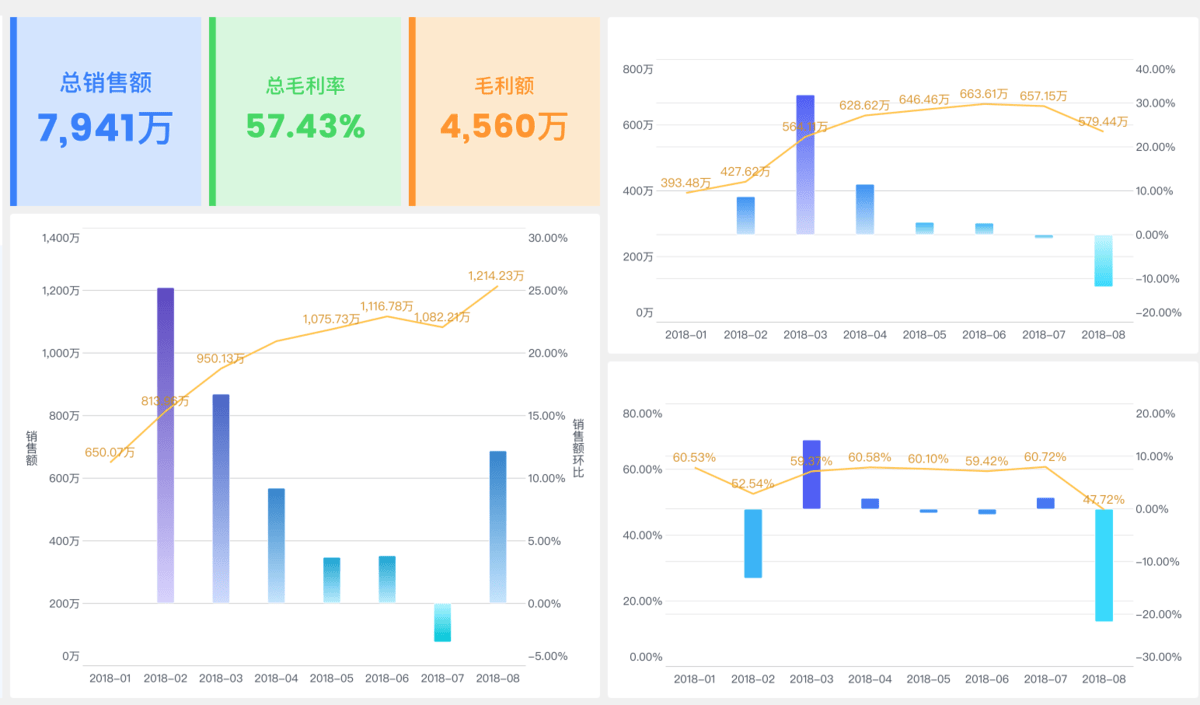Click the 579.44万 data label

pyautogui.click(x=1103, y=122)
